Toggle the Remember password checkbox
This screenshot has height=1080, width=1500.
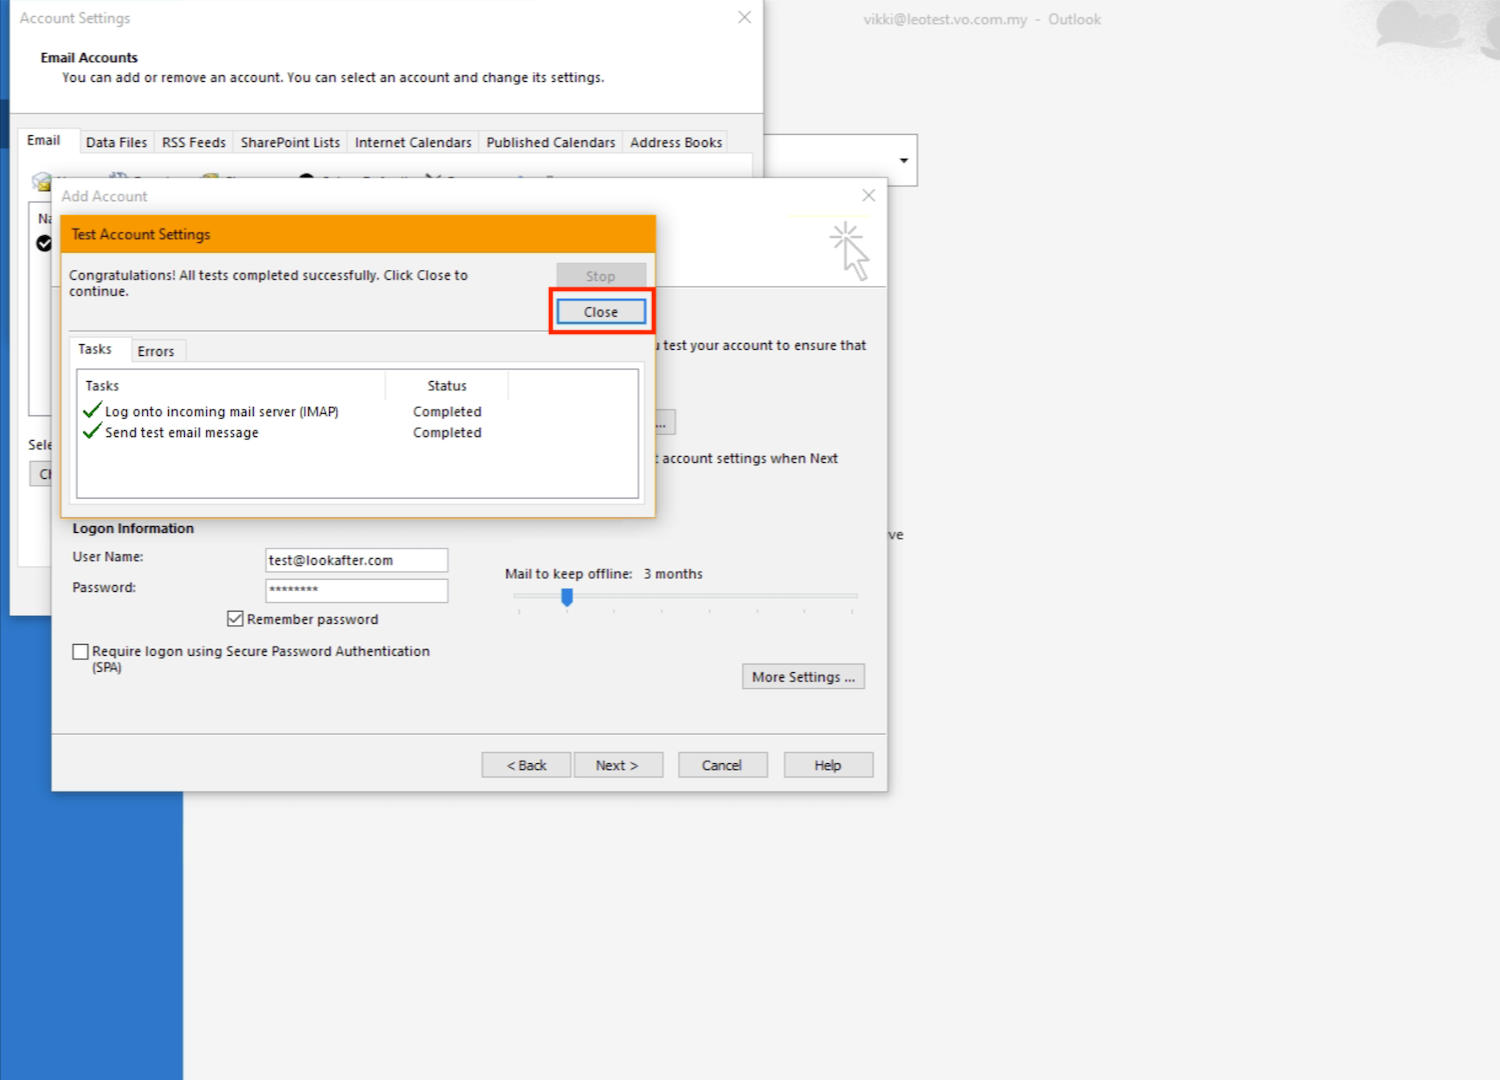click(x=236, y=619)
